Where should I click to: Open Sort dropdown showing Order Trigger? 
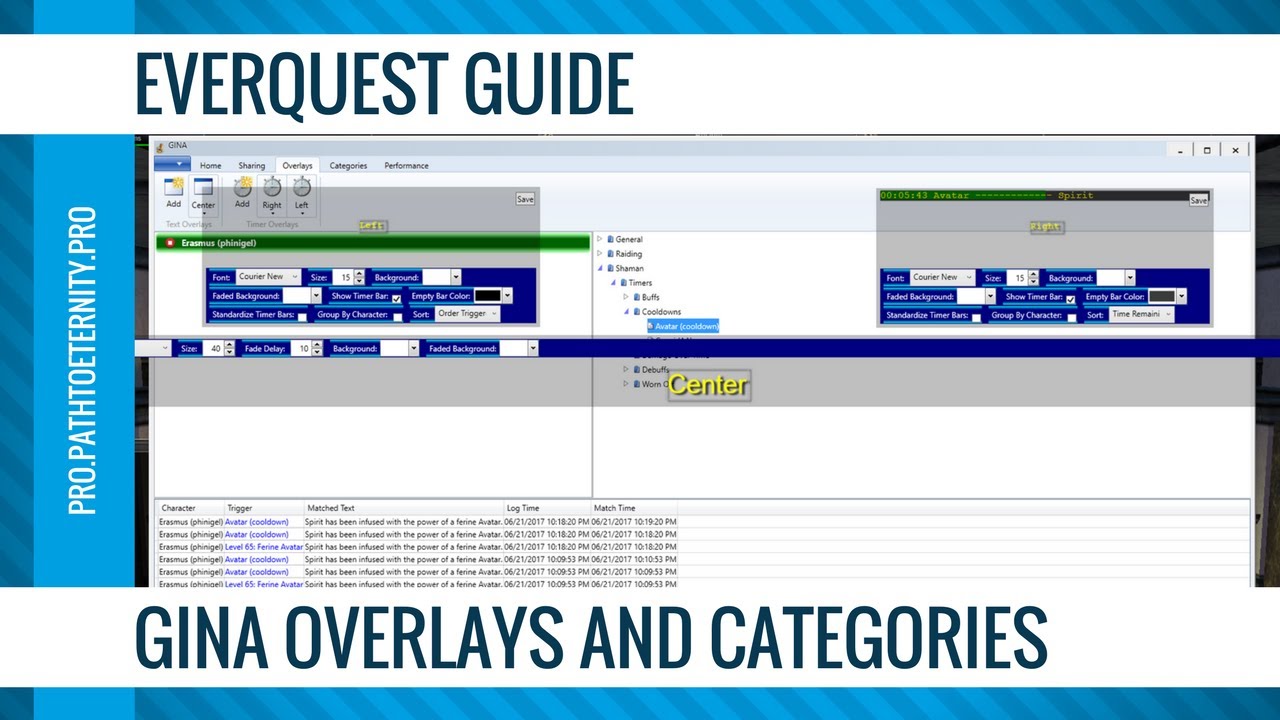[x=467, y=314]
